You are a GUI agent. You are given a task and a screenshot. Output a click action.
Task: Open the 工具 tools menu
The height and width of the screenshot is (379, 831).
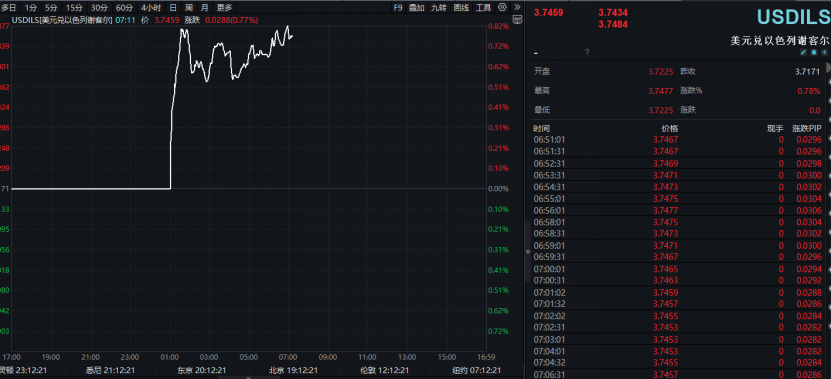(483, 7)
